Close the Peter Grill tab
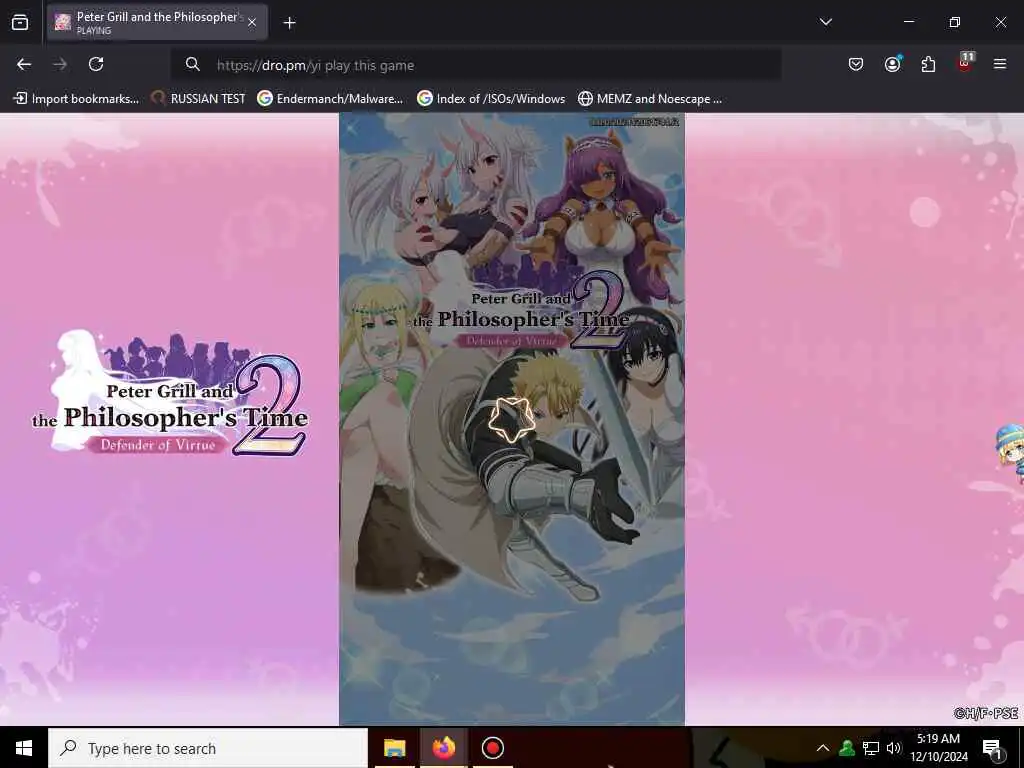Screen dimensions: 1024x768 pos(252,23)
